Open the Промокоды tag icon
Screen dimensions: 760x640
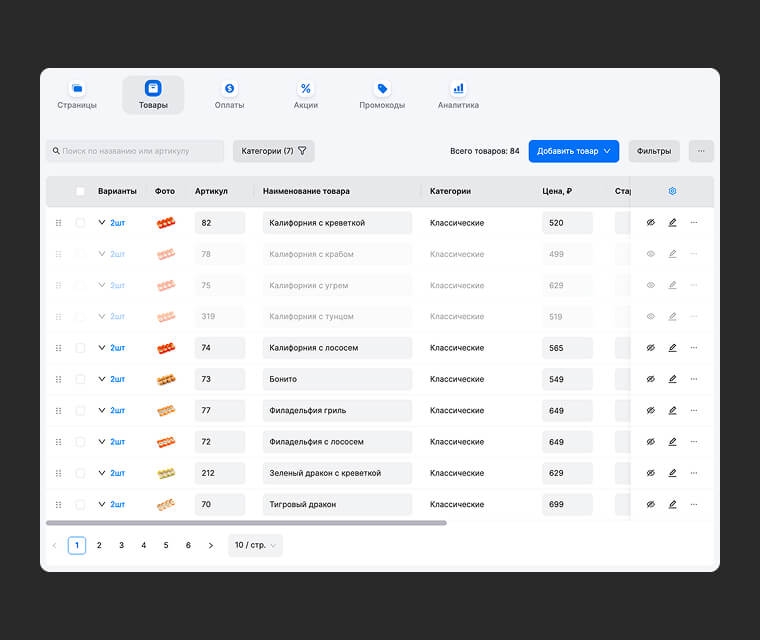pos(382,89)
